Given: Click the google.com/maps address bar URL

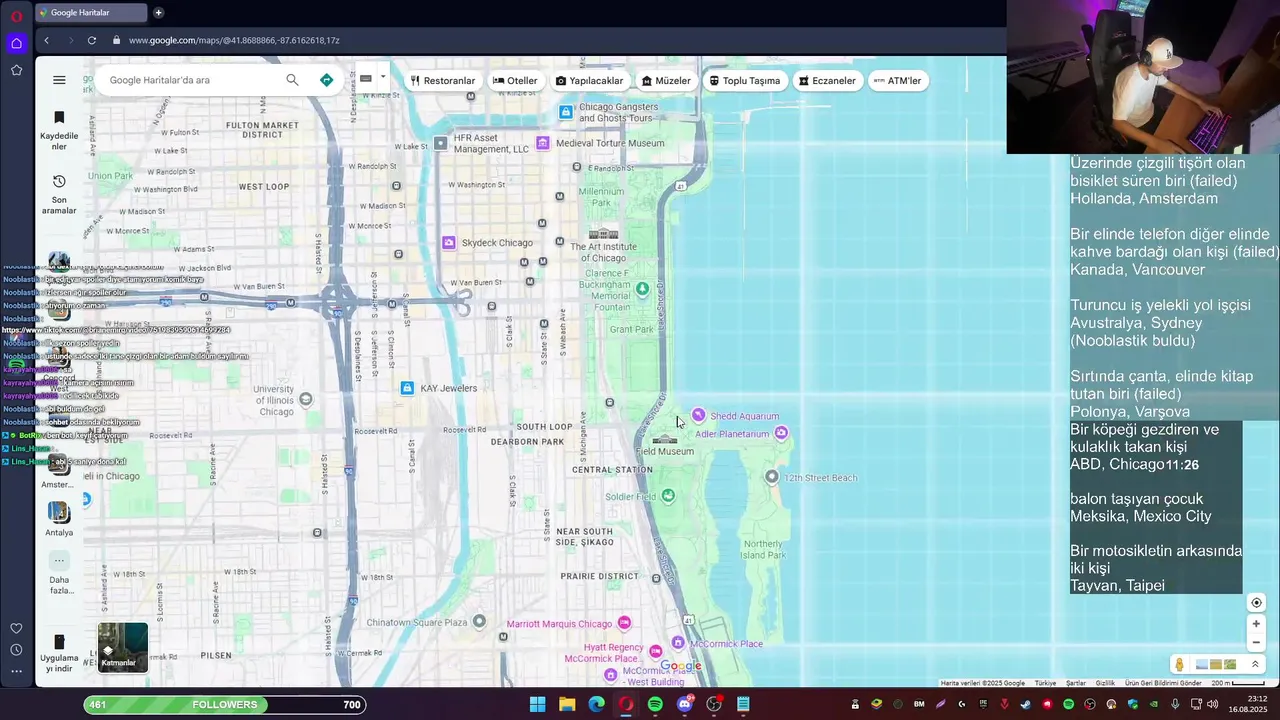Looking at the screenshot, I should coord(234,40).
